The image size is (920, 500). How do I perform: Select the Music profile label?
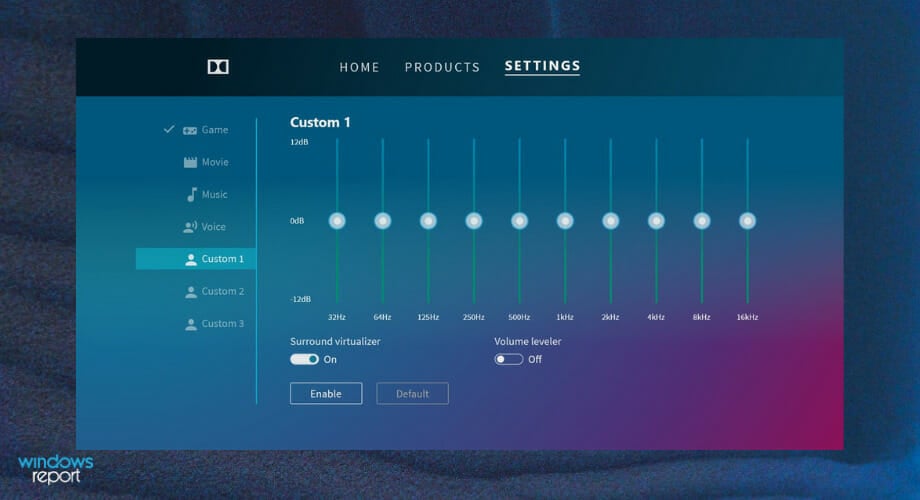[x=215, y=194]
